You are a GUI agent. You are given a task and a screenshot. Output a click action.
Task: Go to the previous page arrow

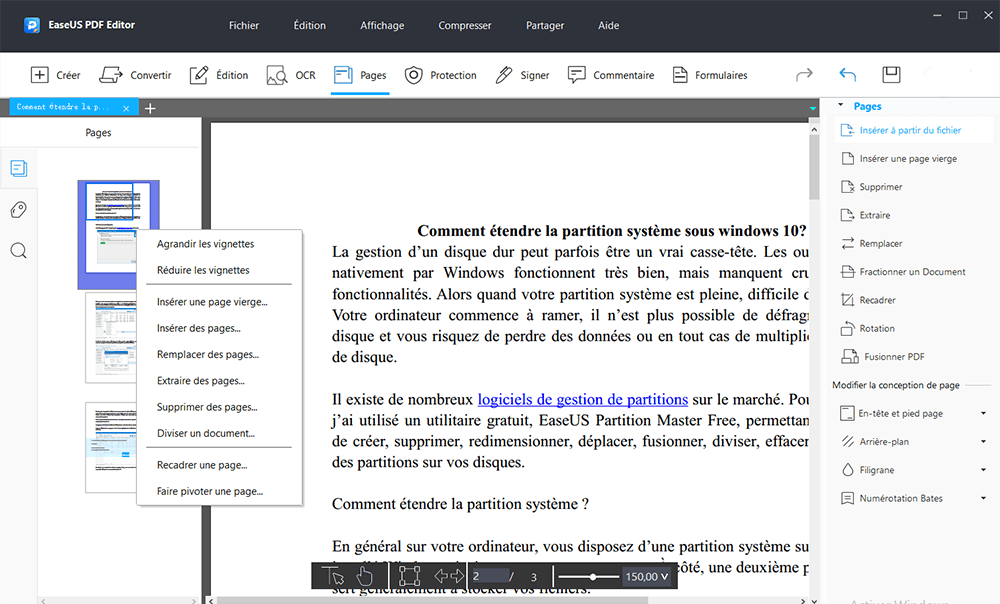pyautogui.click(x=441, y=576)
